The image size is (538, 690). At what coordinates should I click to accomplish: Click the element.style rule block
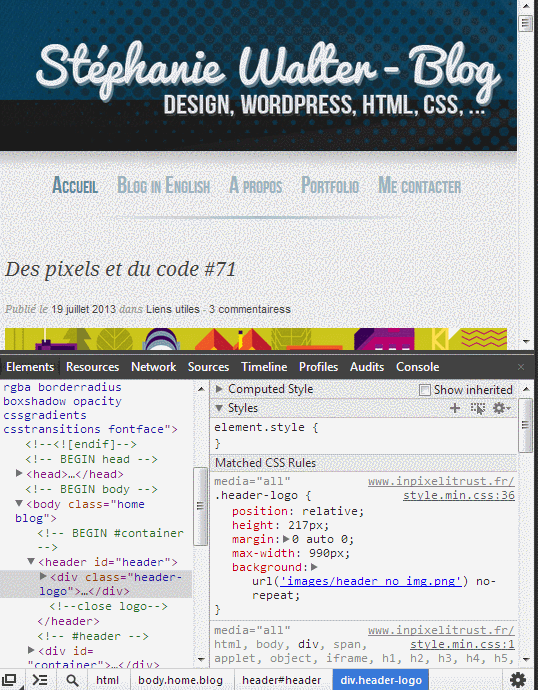[x=363, y=435]
